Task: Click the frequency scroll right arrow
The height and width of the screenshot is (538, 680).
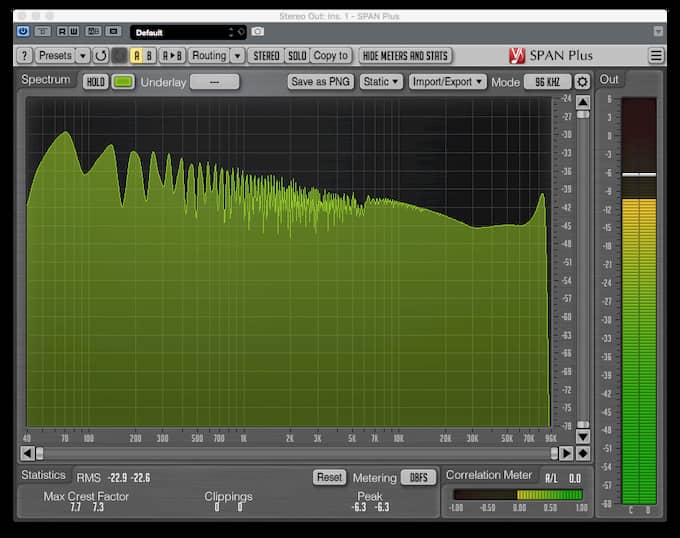Action: click(x=566, y=453)
